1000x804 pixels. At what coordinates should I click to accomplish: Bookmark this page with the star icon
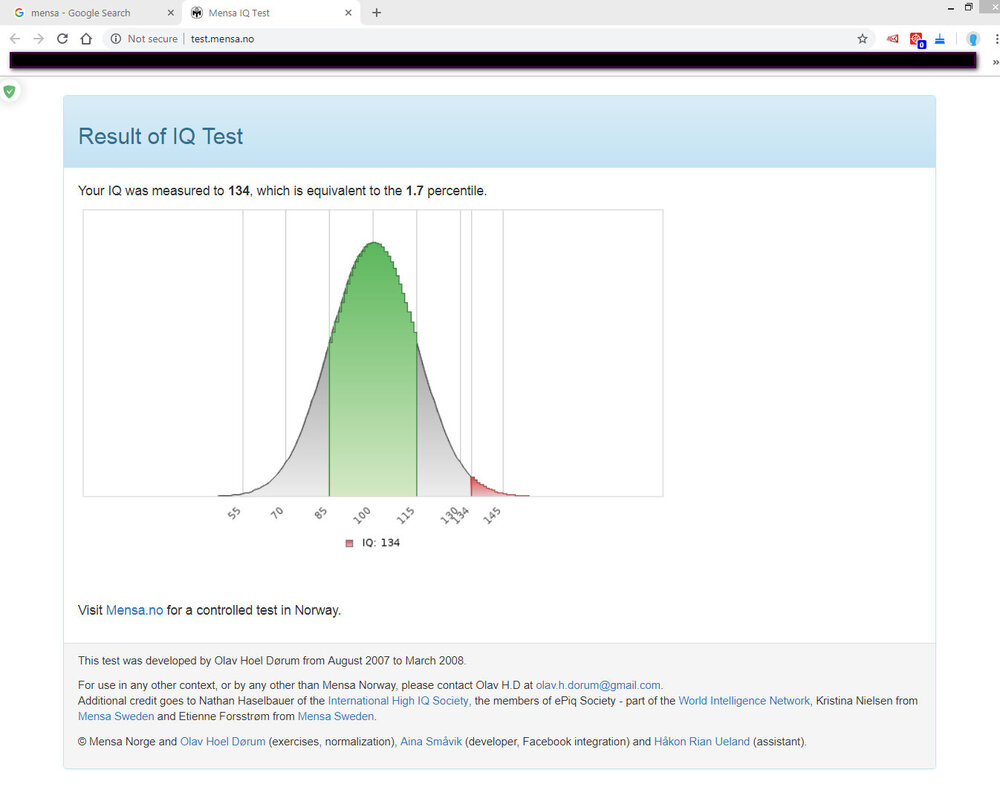(862, 39)
